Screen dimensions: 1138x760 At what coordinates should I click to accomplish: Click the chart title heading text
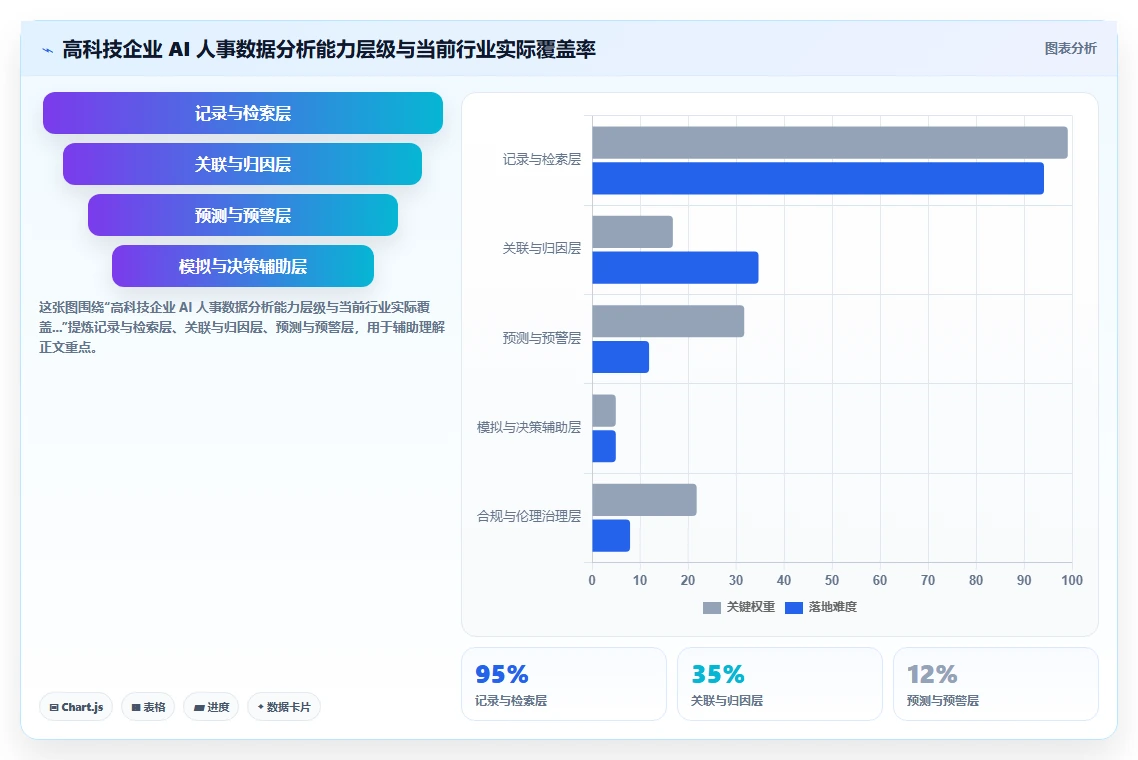point(329,49)
